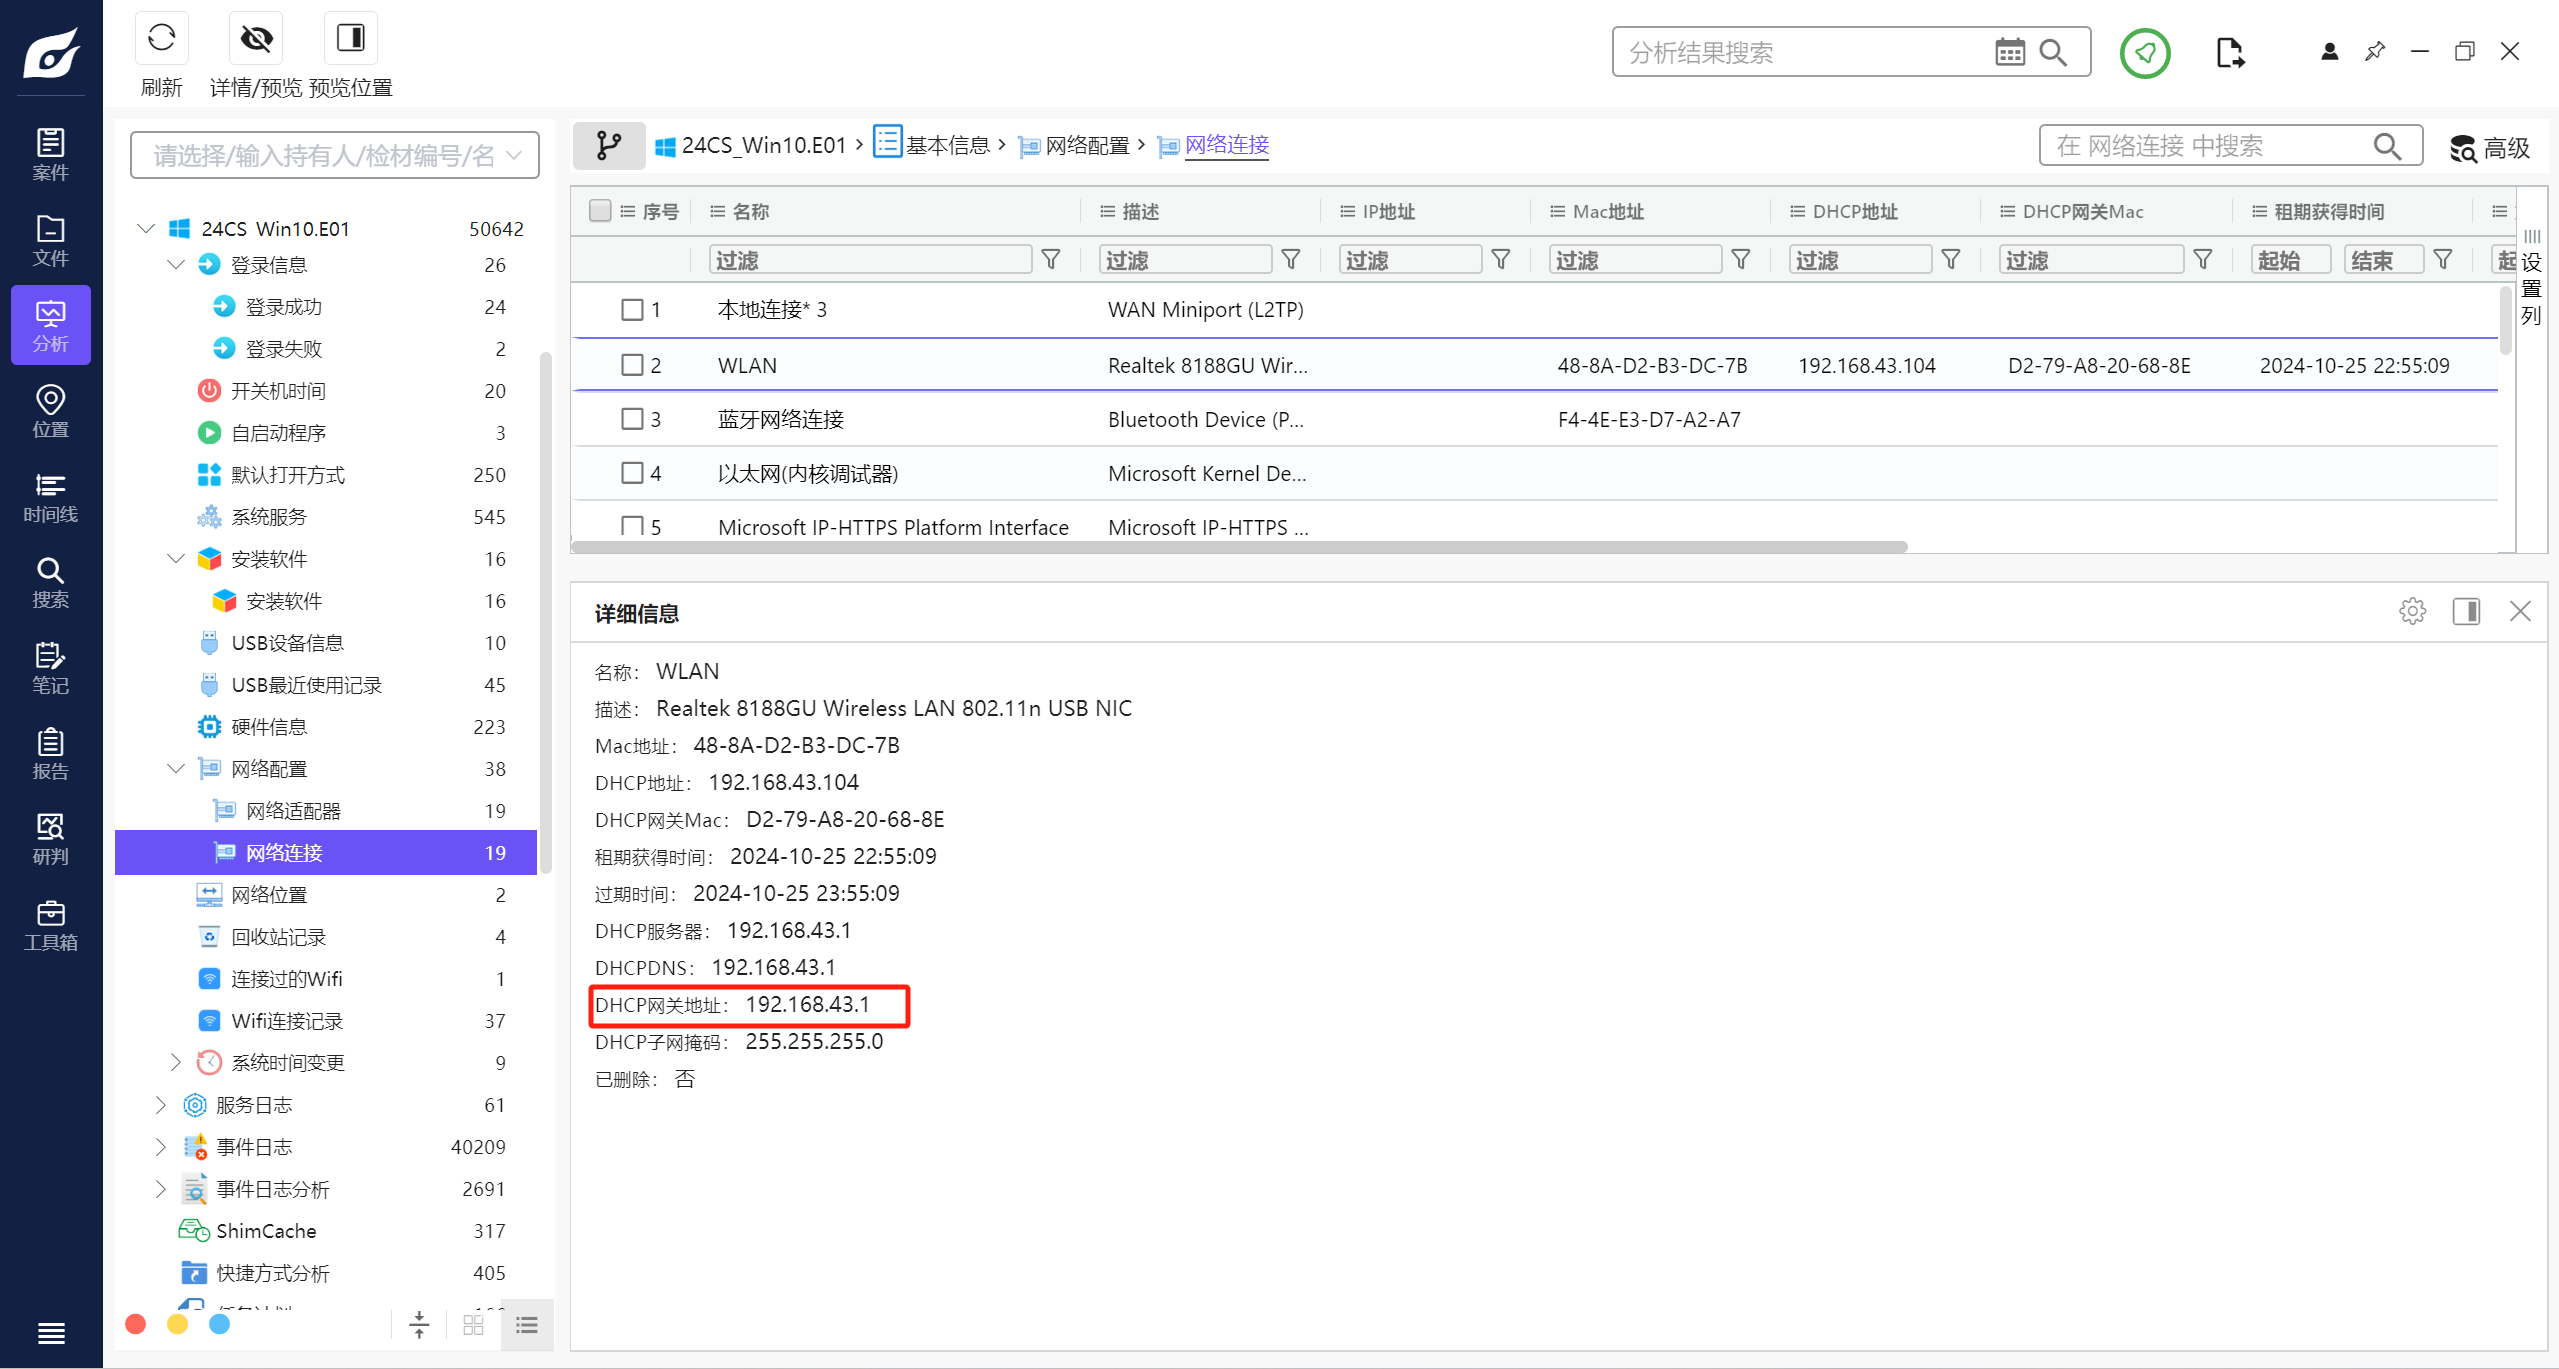Screen dimensions: 2559x1369
Task: Open the 持有人/检材 selection dropdown
Action: click(335, 155)
